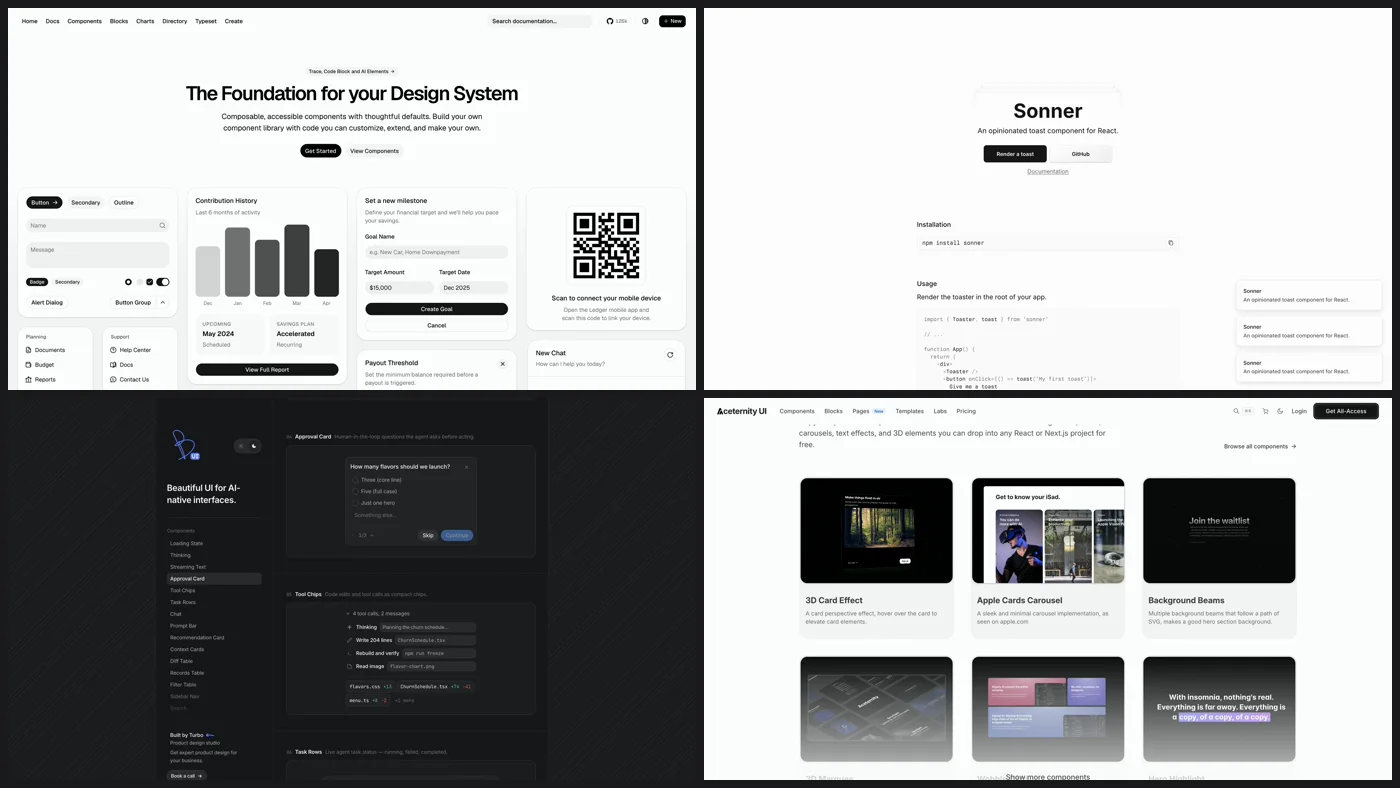This screenshot has width=1400, height=788.
Task: Click the QR code image
Action: tap(606, 246)
